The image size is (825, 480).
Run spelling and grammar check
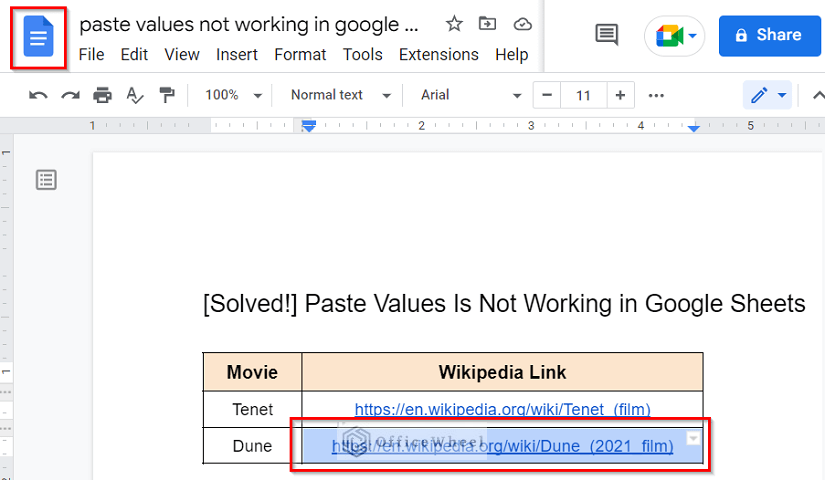coord(134,96)
